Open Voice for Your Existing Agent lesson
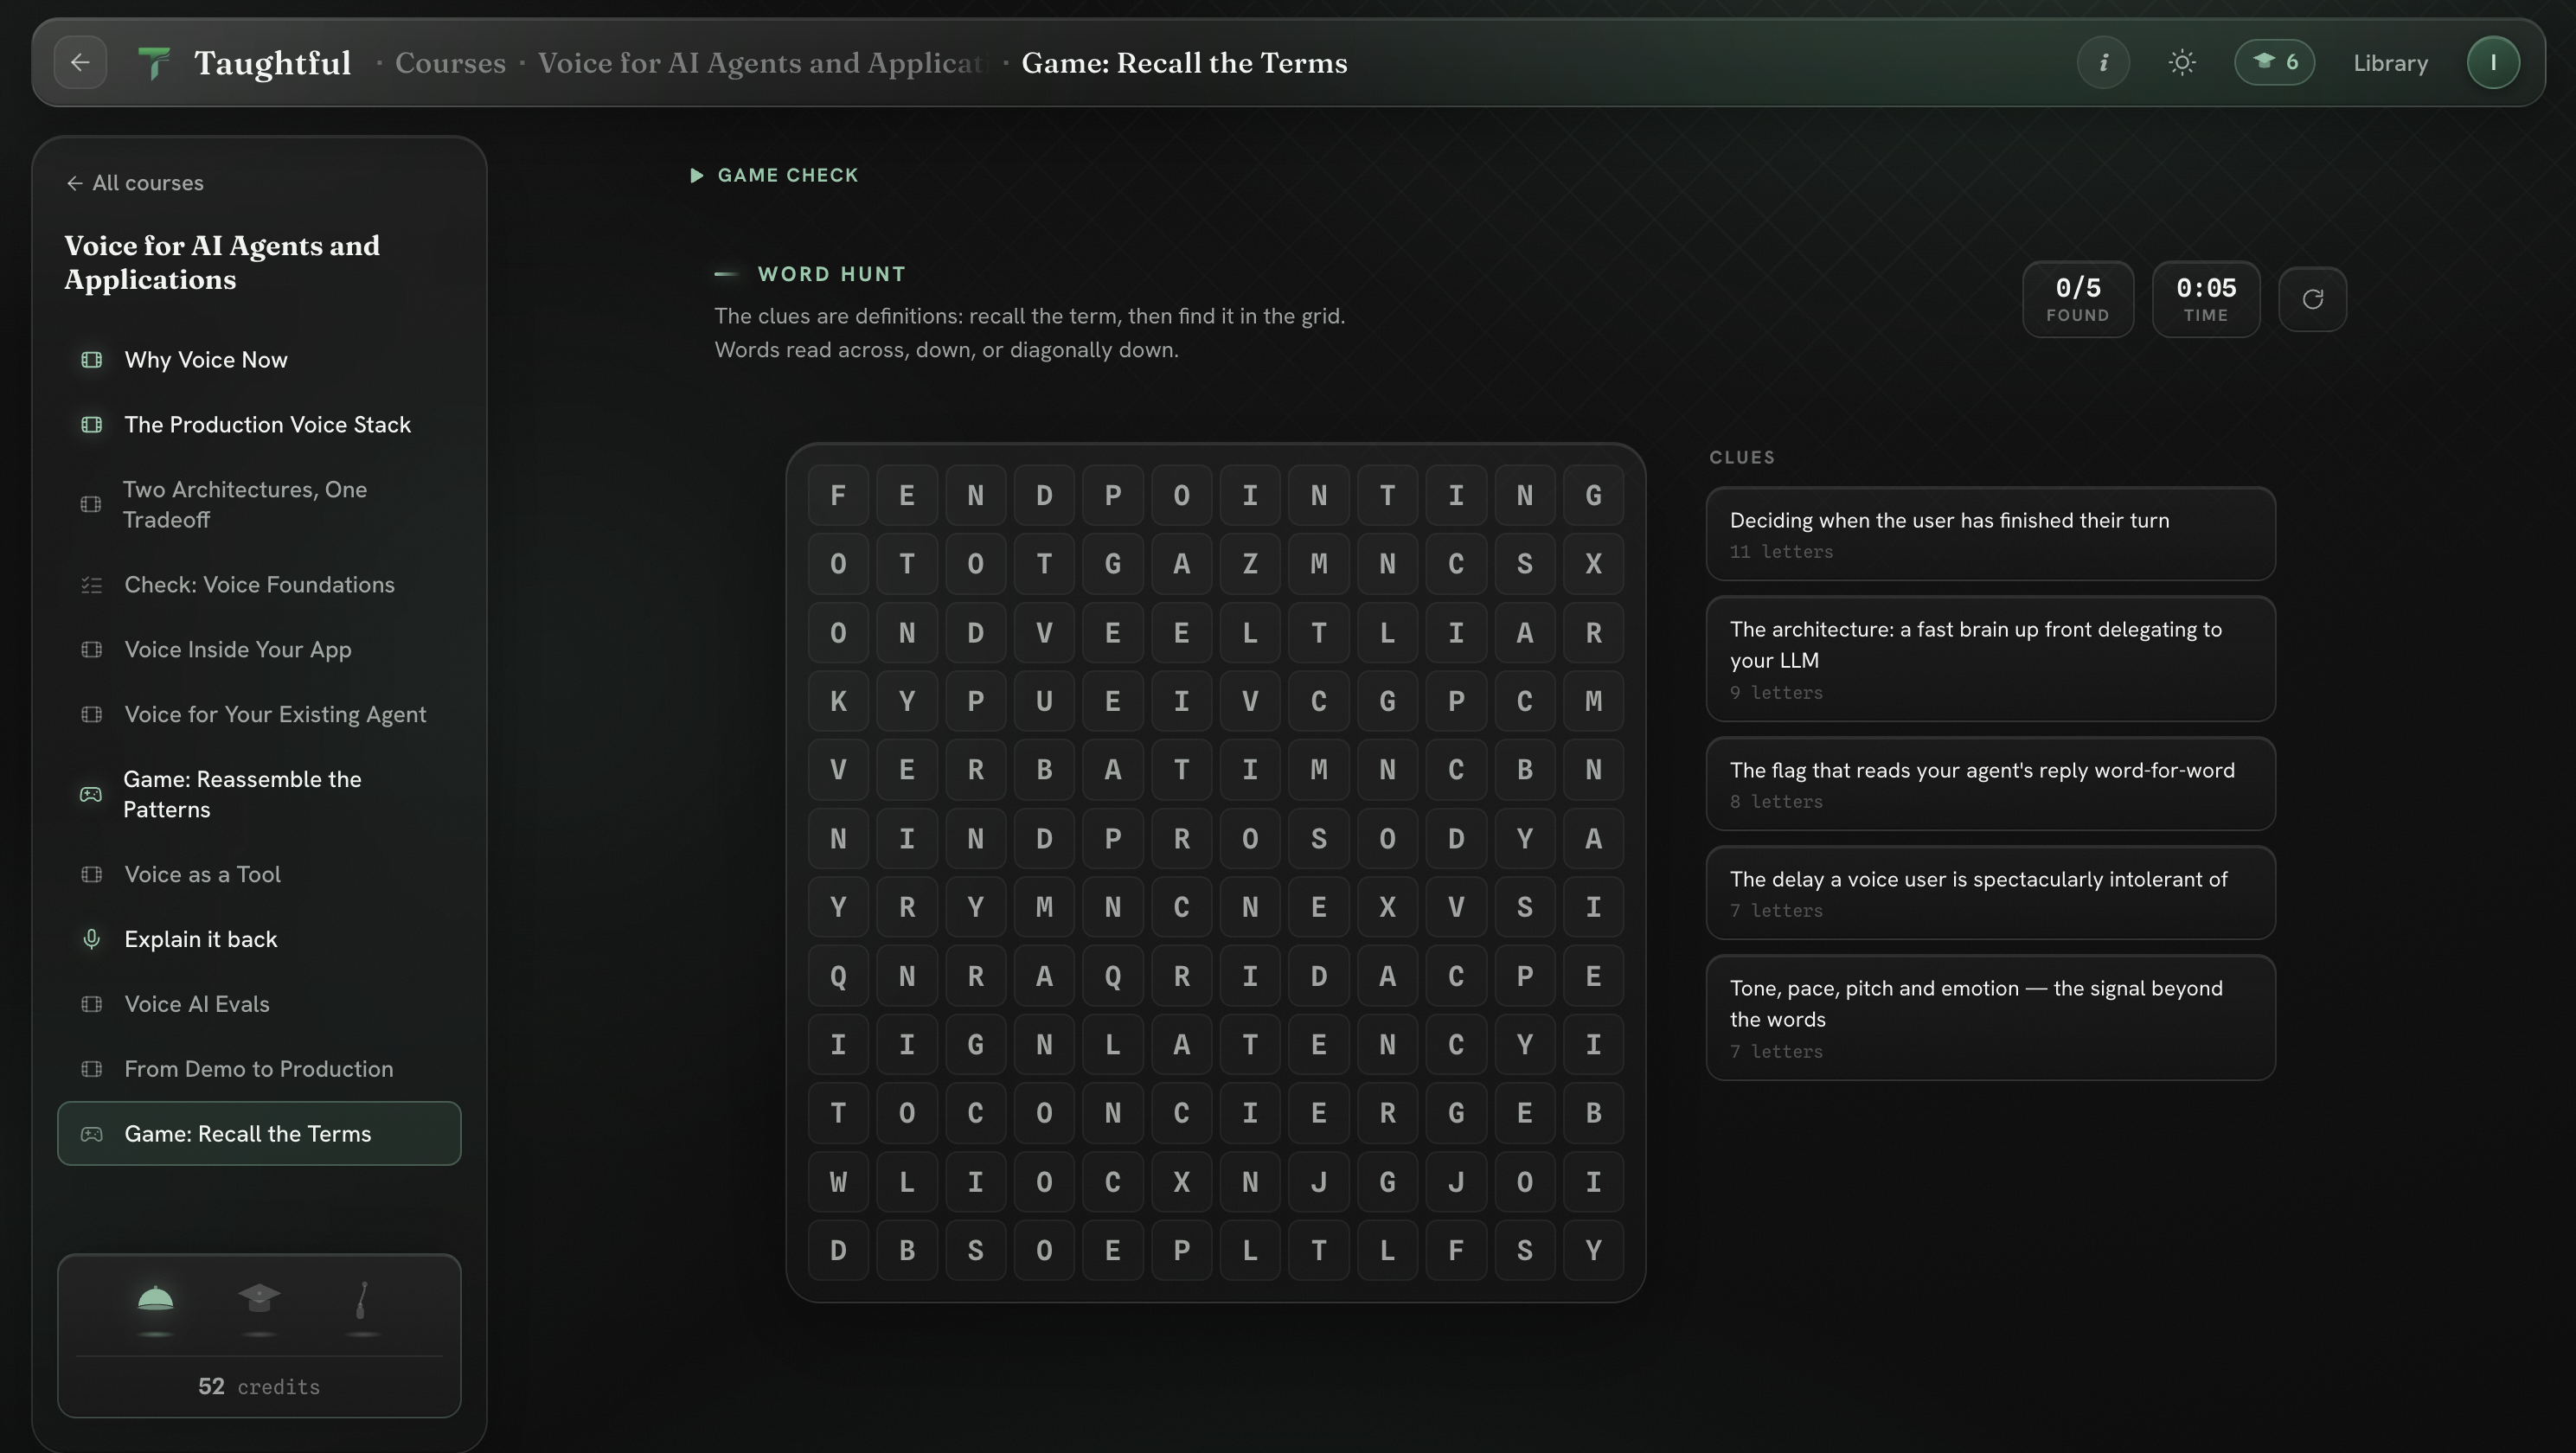The width and height of the screenshot is (2576, 1453). coord(259,715)
